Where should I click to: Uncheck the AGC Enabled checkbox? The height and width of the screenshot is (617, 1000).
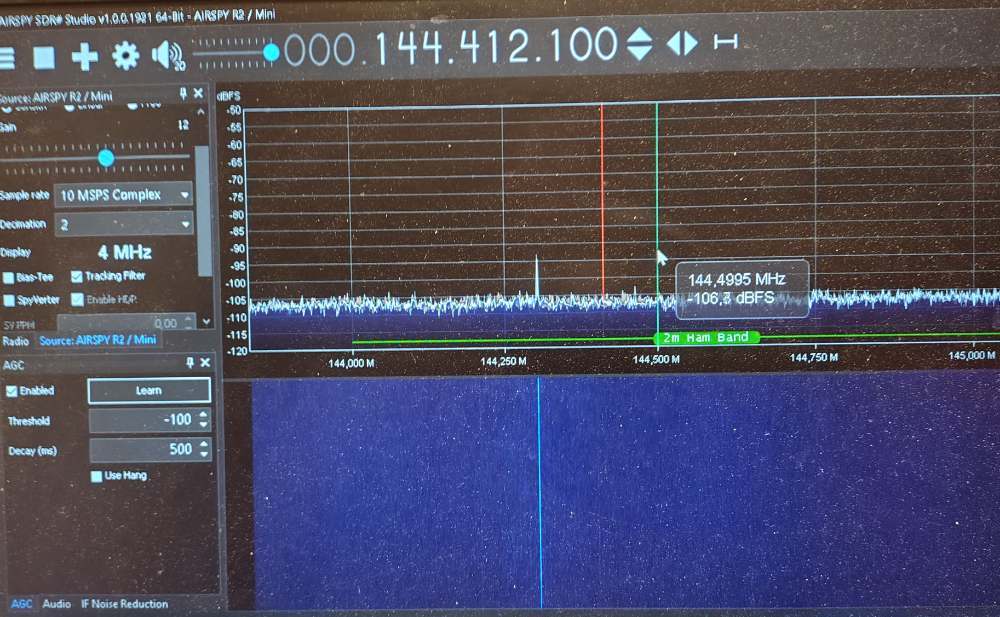(x=12, y=391)
